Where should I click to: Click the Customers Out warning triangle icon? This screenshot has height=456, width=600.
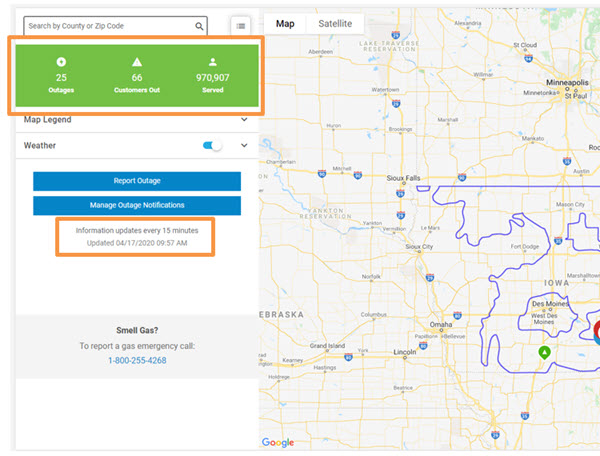pos(137,62)
